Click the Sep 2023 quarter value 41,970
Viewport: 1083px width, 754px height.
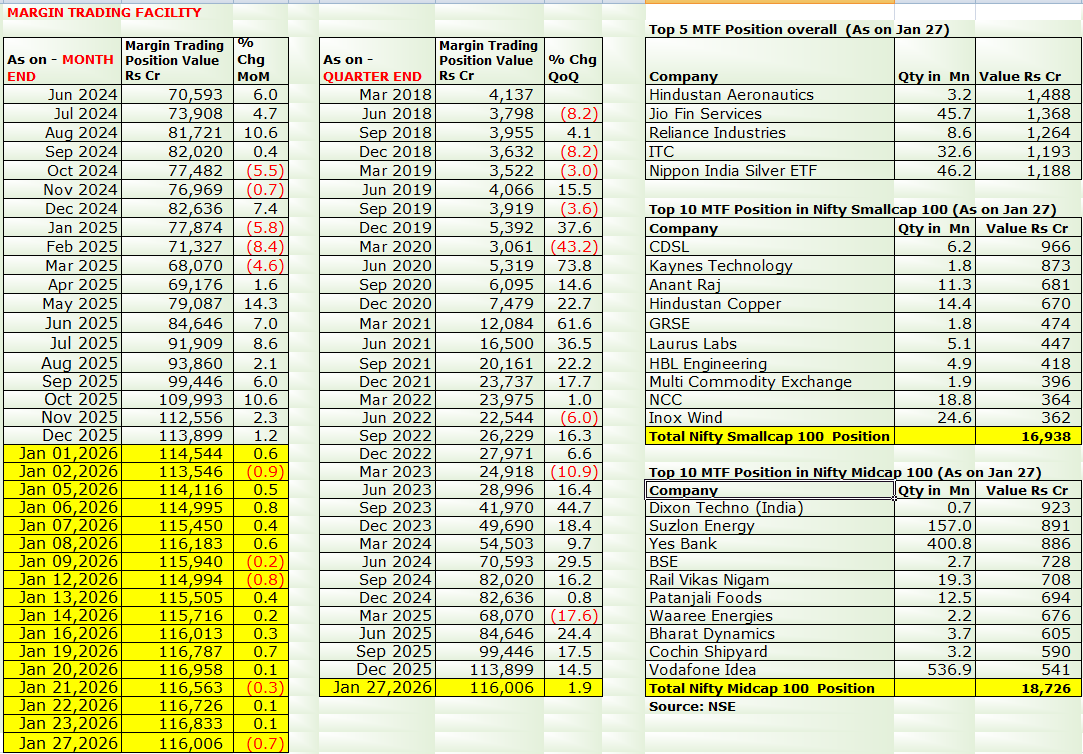point(490,508)
